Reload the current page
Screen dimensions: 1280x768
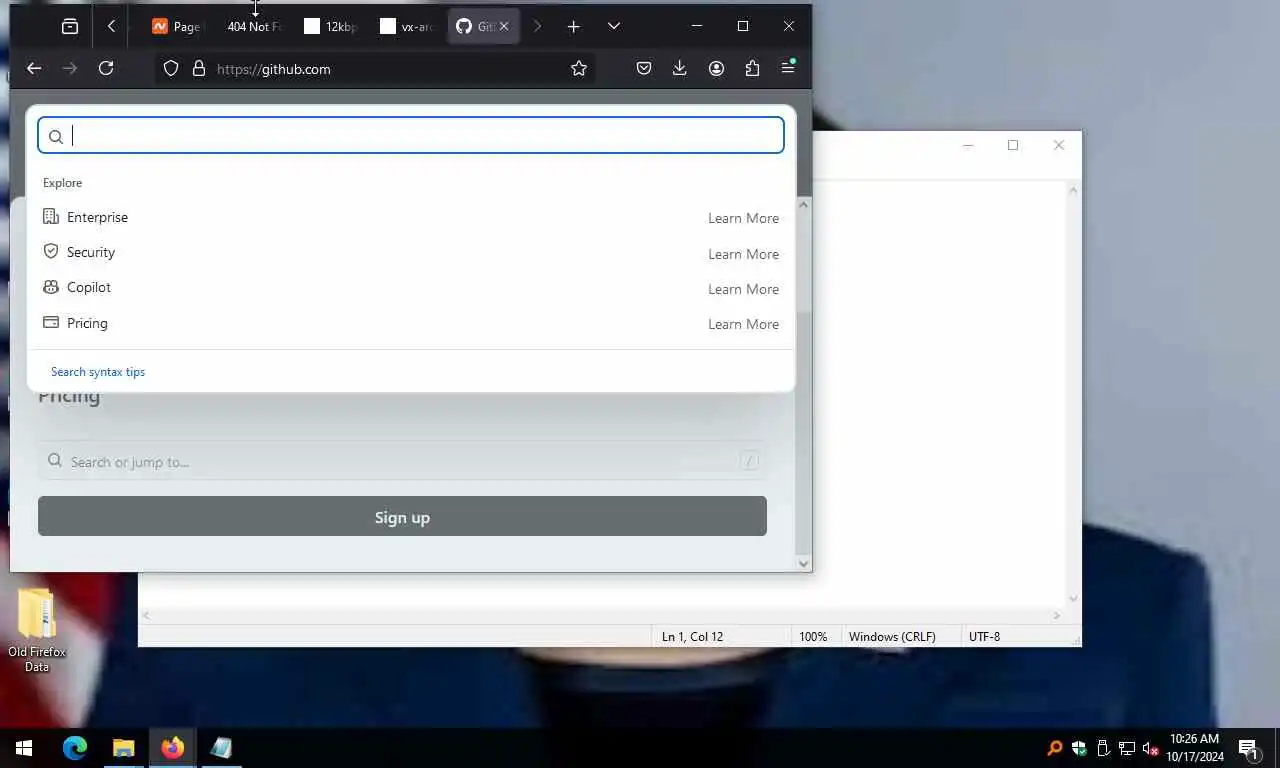tap(106, 68)
